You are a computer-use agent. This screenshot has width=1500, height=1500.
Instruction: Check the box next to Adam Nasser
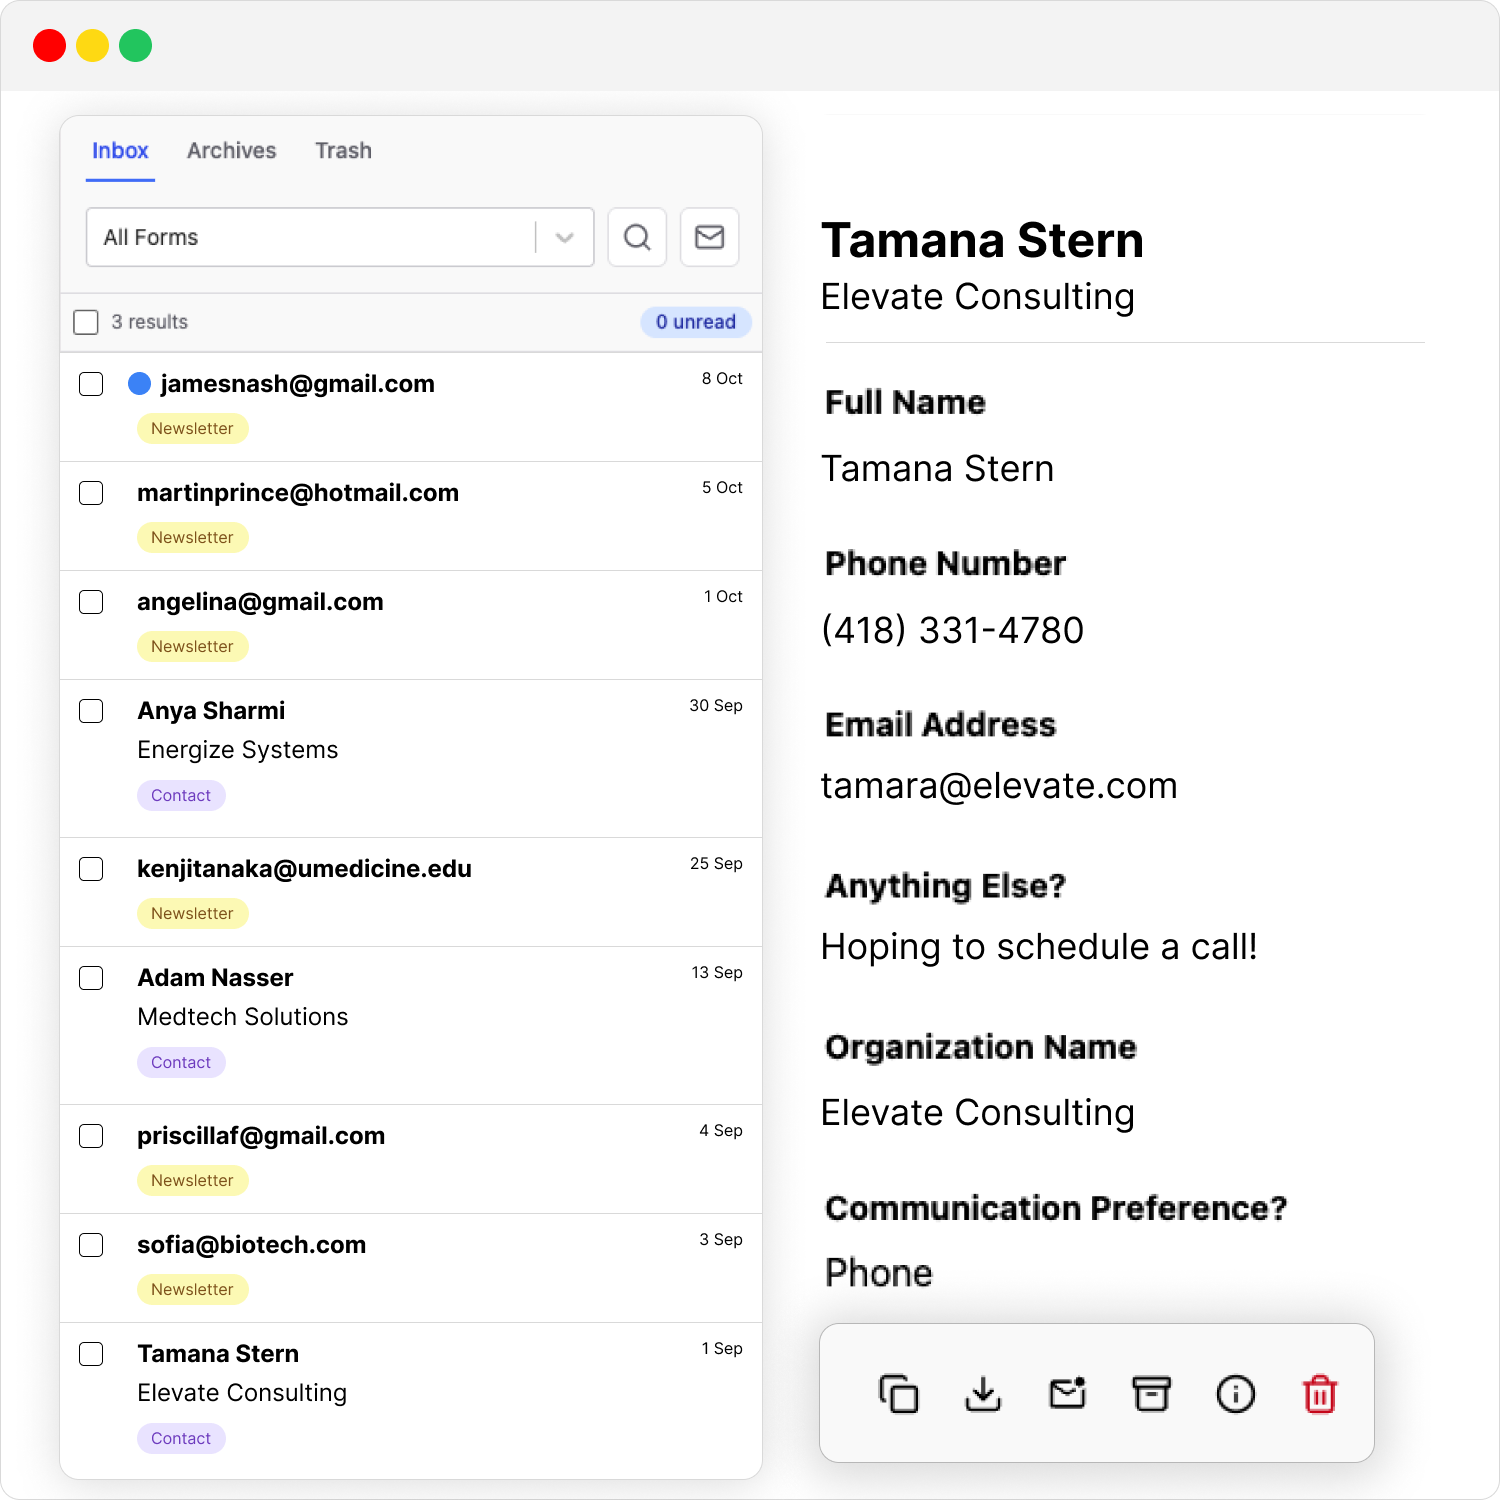tap(91, 978)
